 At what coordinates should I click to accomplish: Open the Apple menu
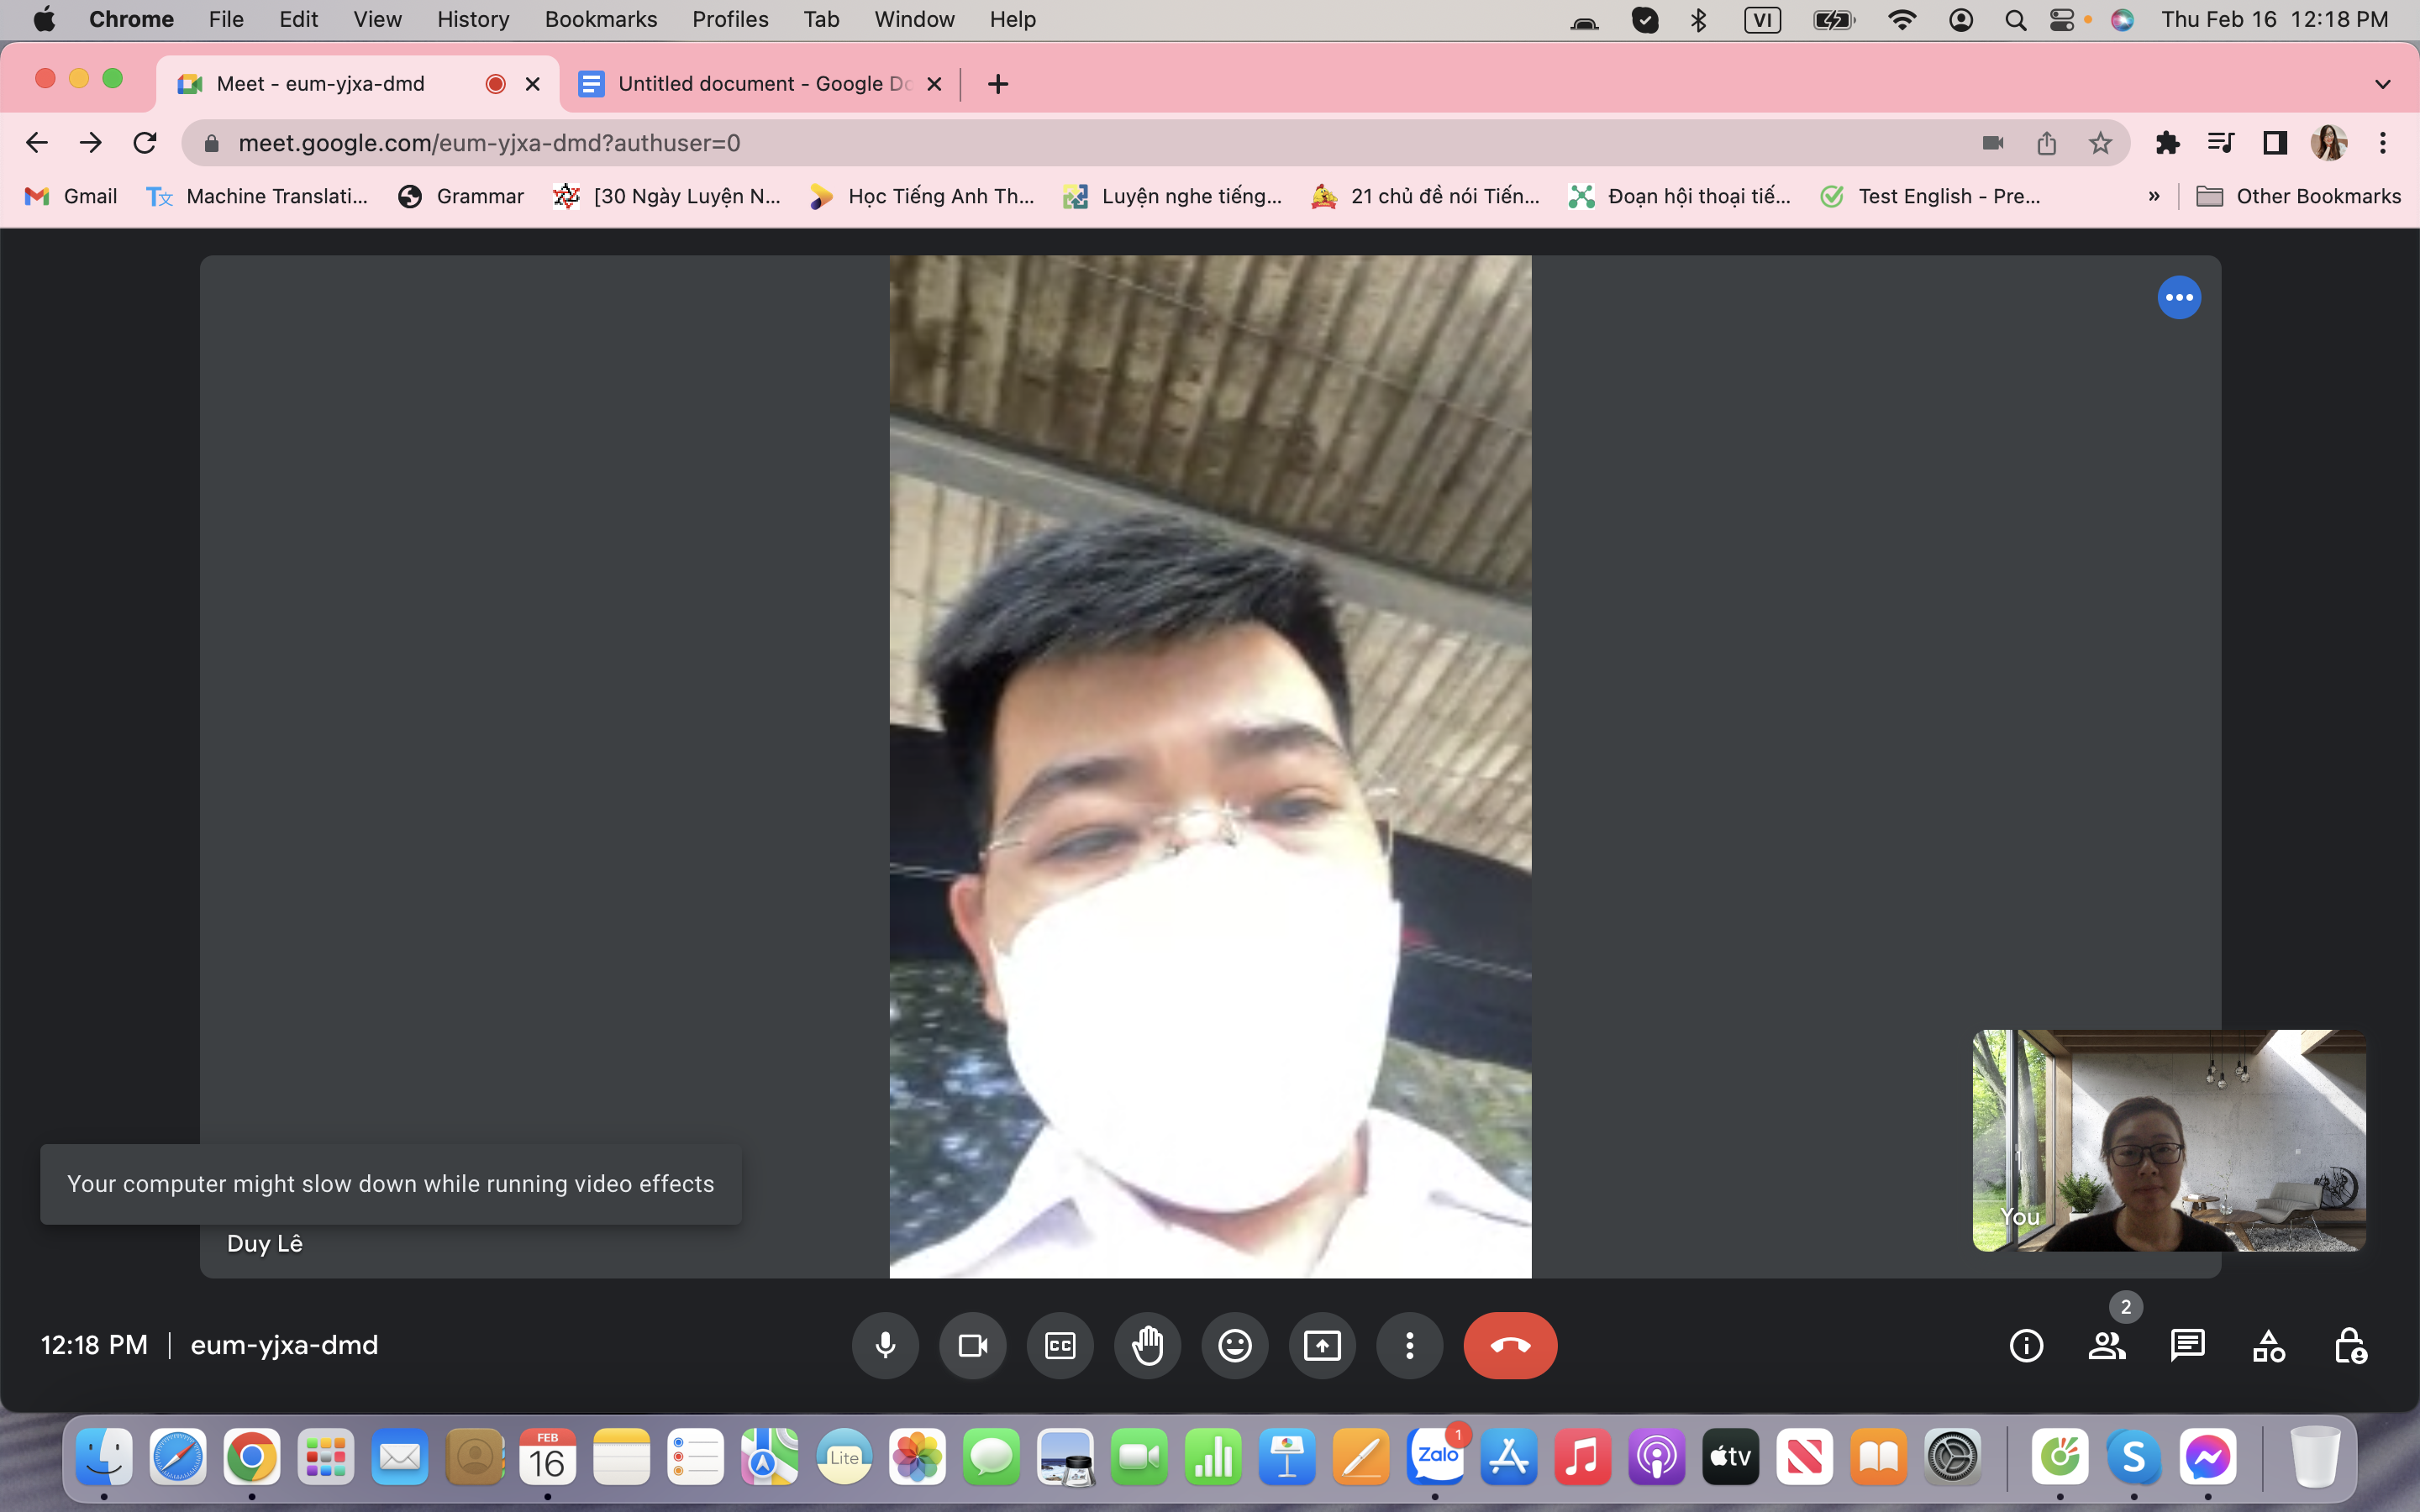[x=44, y=20]
